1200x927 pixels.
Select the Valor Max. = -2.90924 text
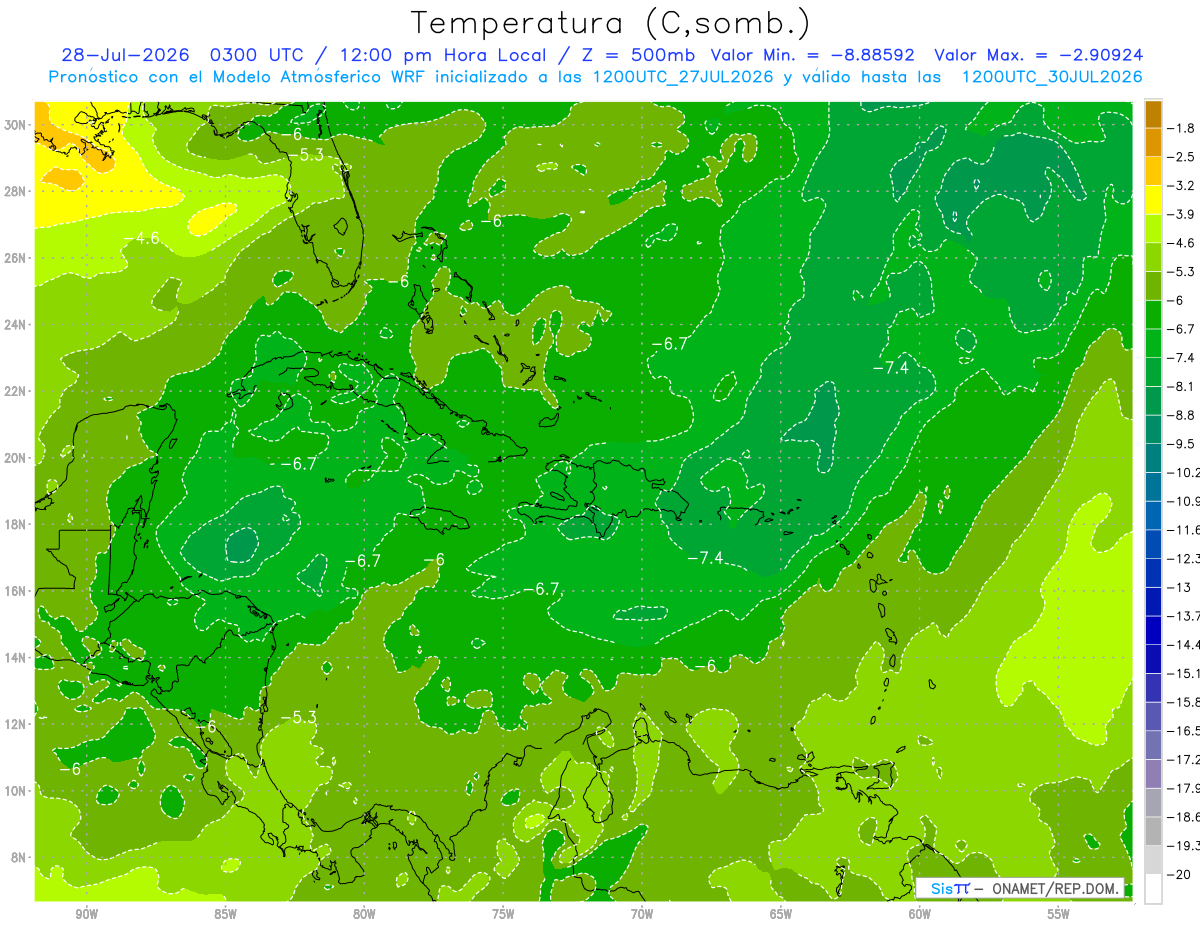point(1038,55)
